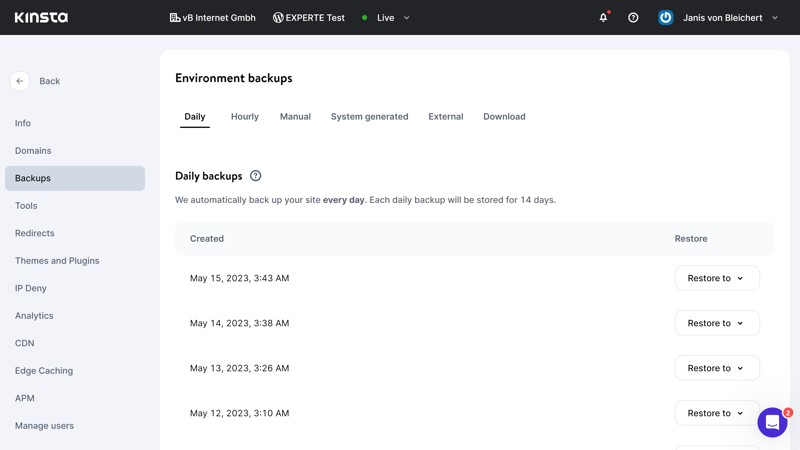800x450 pixels.
Task: Open Restore to for May 15 backup
Action: click(x=717, y=278)
